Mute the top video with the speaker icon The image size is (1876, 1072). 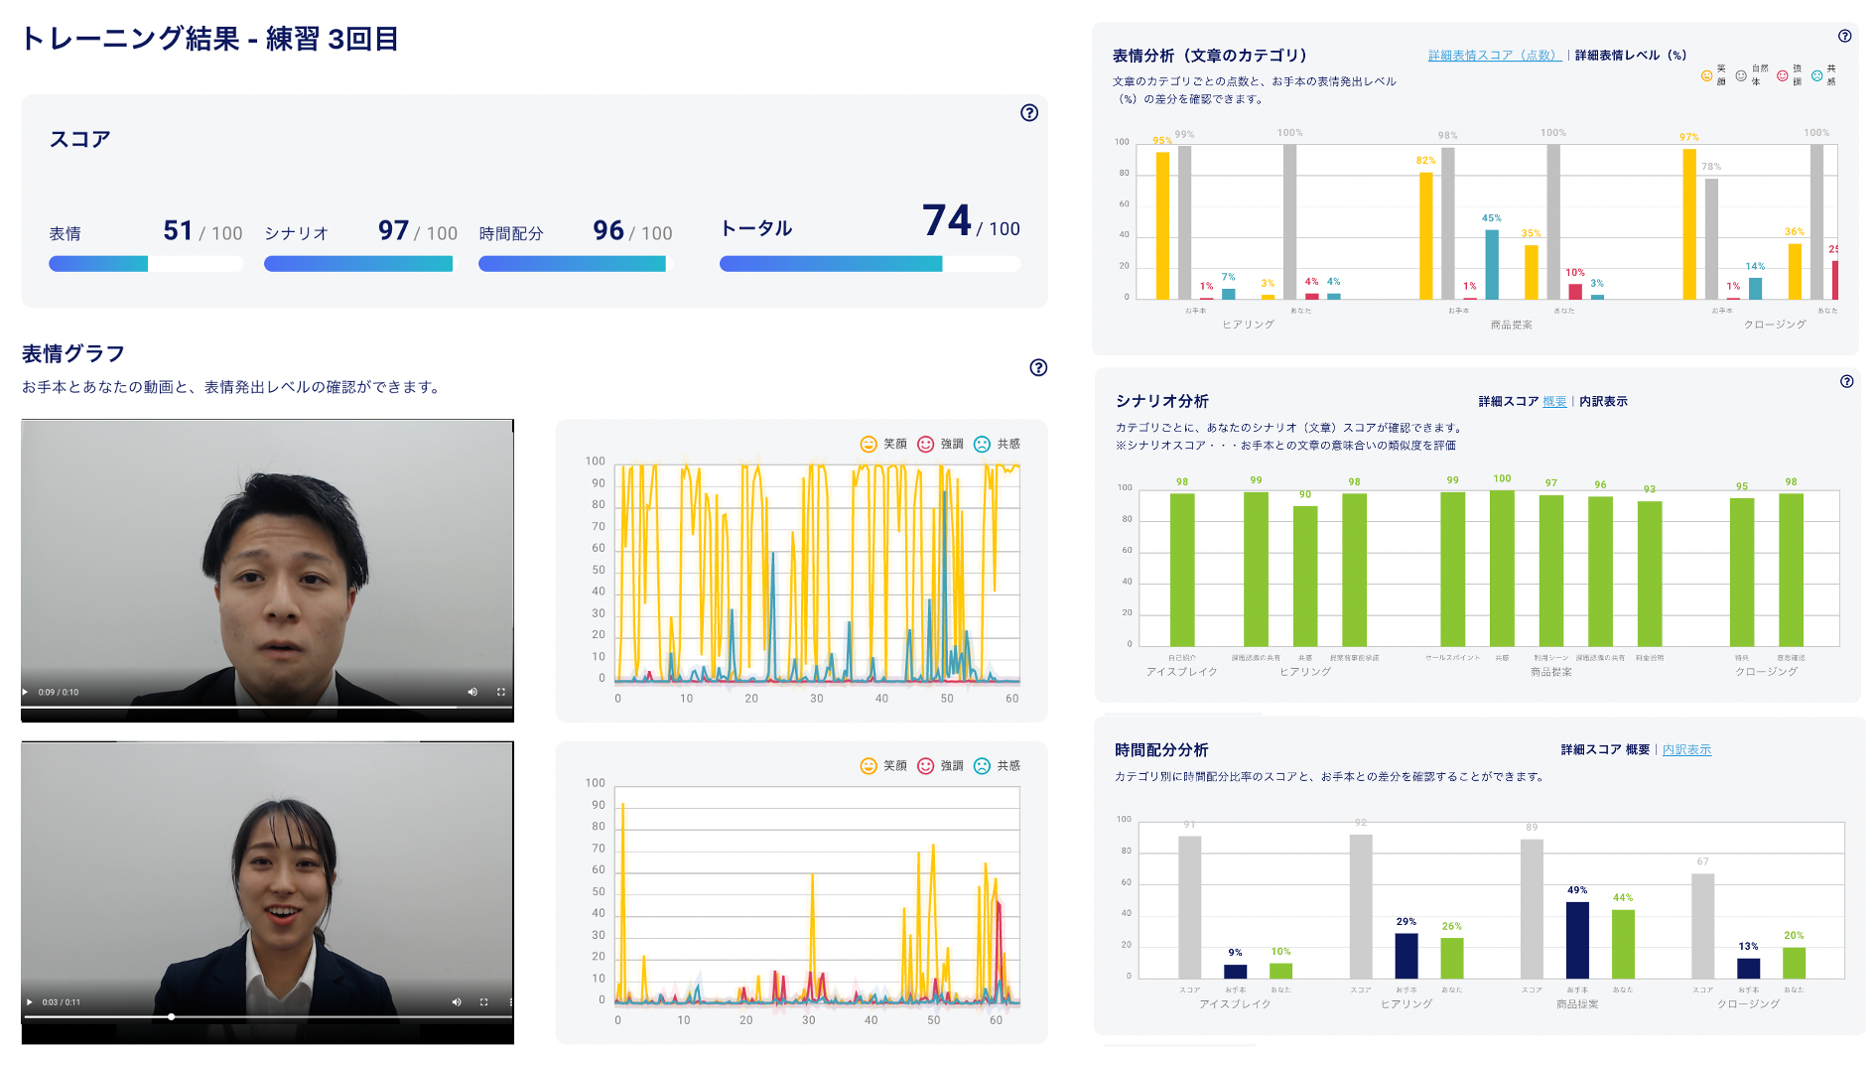pyautogui.click(x=473, y=692)
